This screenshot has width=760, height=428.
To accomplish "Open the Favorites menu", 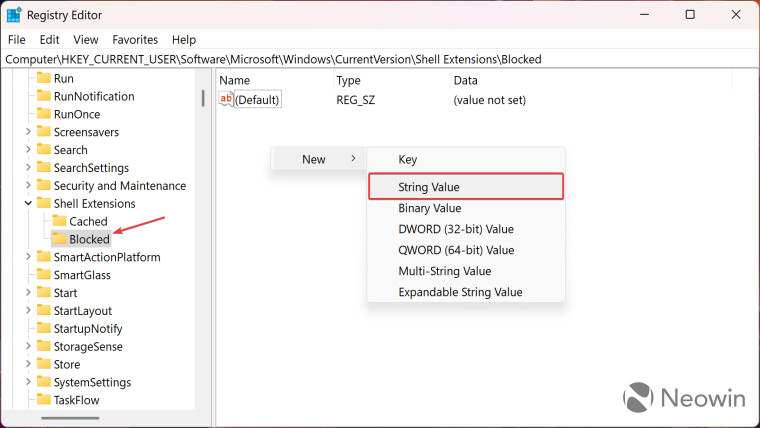I will (x=135, y=40).
